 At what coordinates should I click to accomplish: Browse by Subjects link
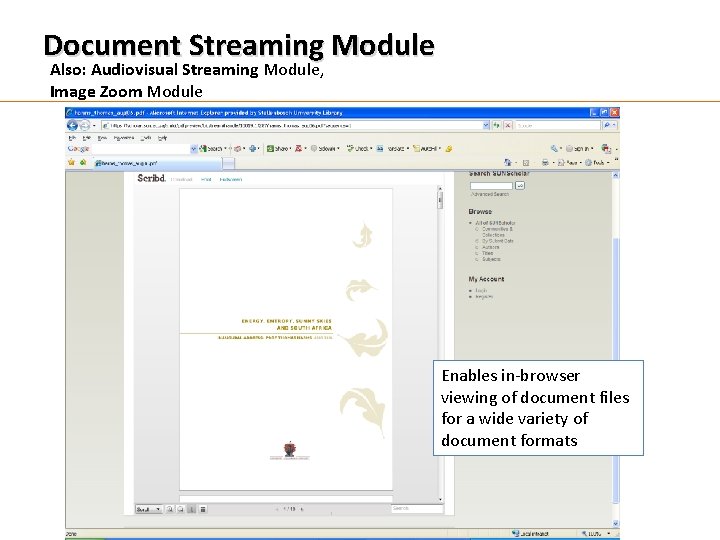pyautogui.click(x=491, y=259)
